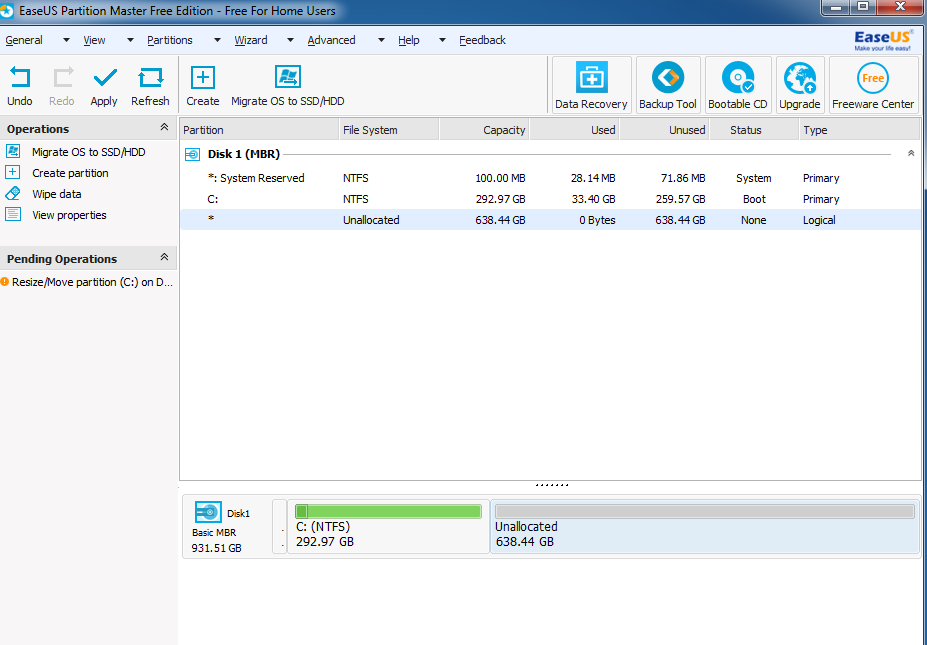Click the C: (NTFS) green usage bar
Image resolution: width=927 pixels, height=645 pixels.
coord(388,511)
